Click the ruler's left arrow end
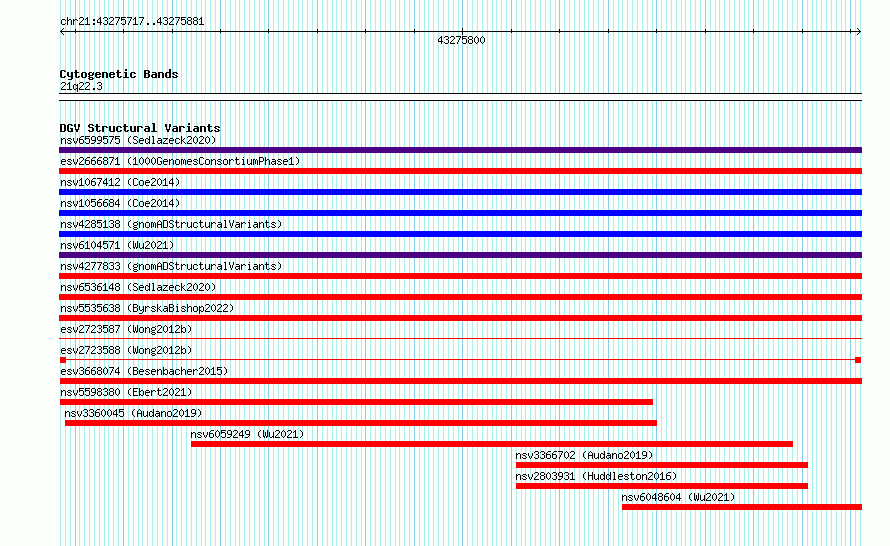 62,32
